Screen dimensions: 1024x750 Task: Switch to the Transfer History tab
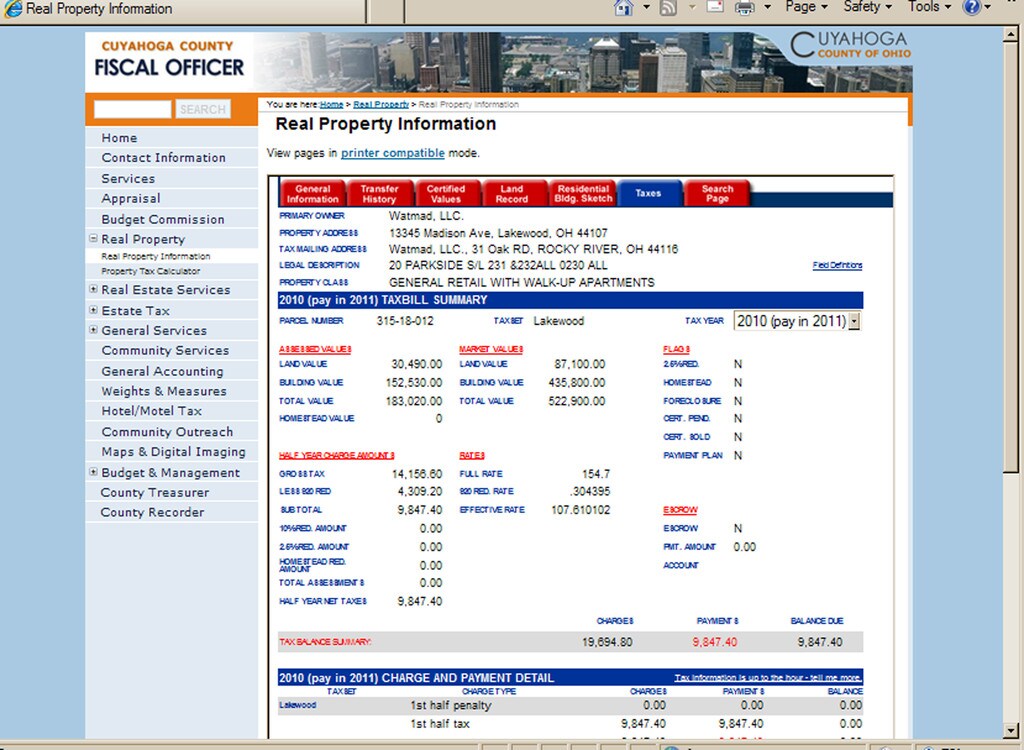tap(379, 193)
